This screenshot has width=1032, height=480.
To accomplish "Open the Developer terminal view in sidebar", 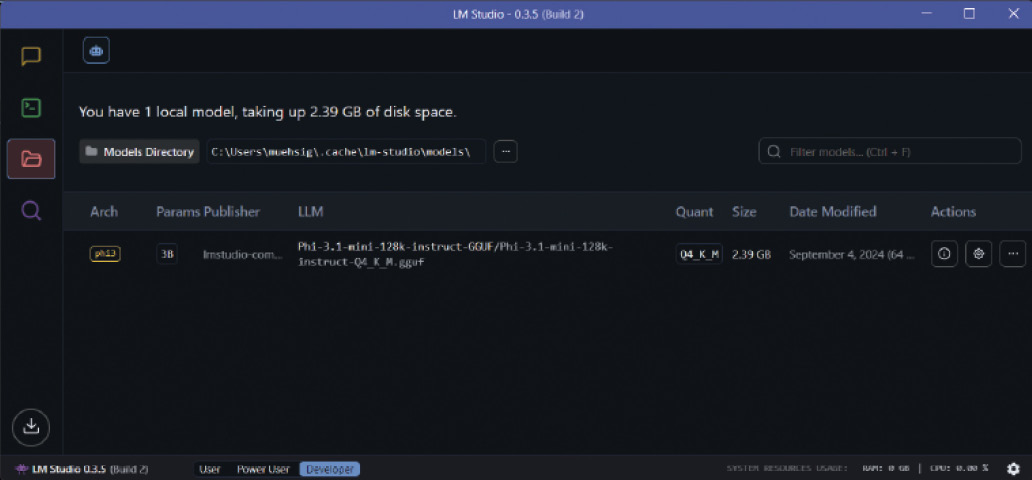I will tap(31, 107).
